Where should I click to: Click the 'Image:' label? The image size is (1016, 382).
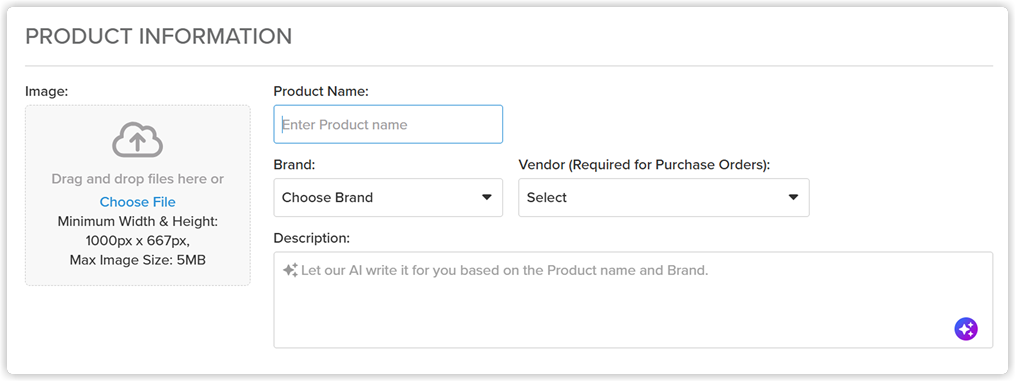click(x=47, y=92)
